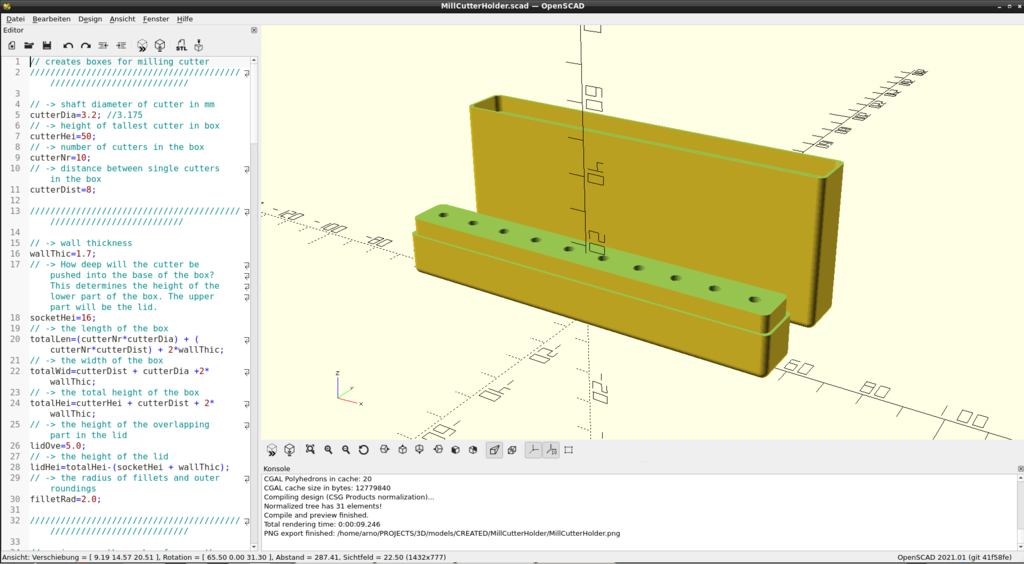Screen dimensions: 1024x564
Task: Send the design to 3D printer
Action: (199, 46)
